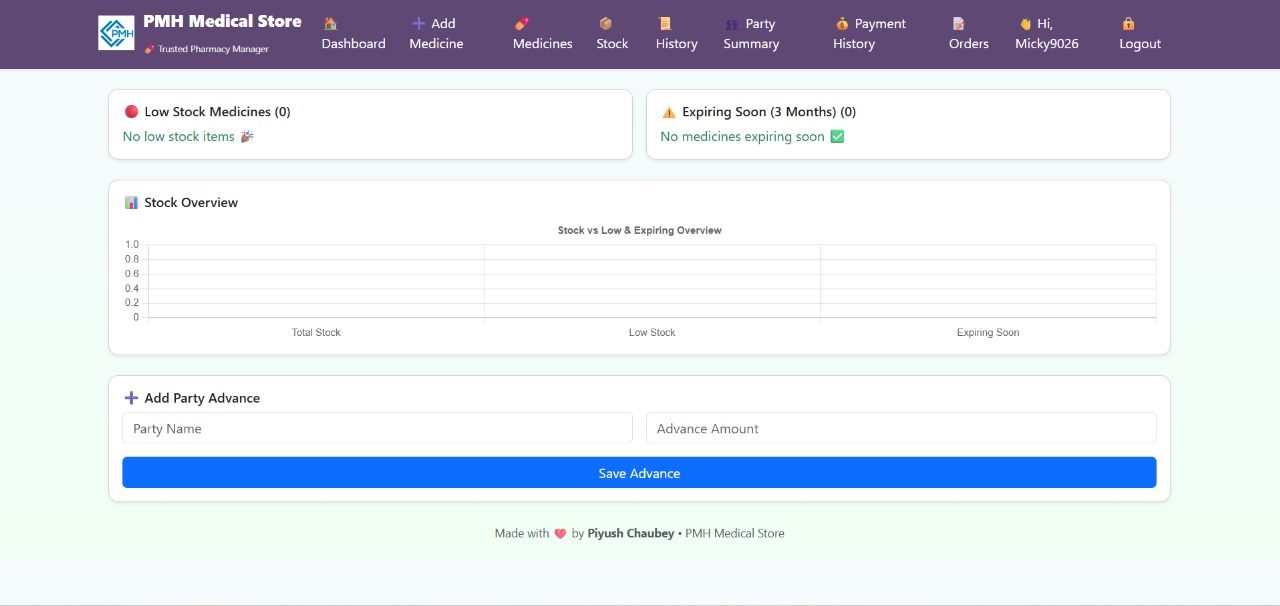Click the money bag Payment History icon
Viewport: 1280px width, 606px height.
click(x=842, y=23)
